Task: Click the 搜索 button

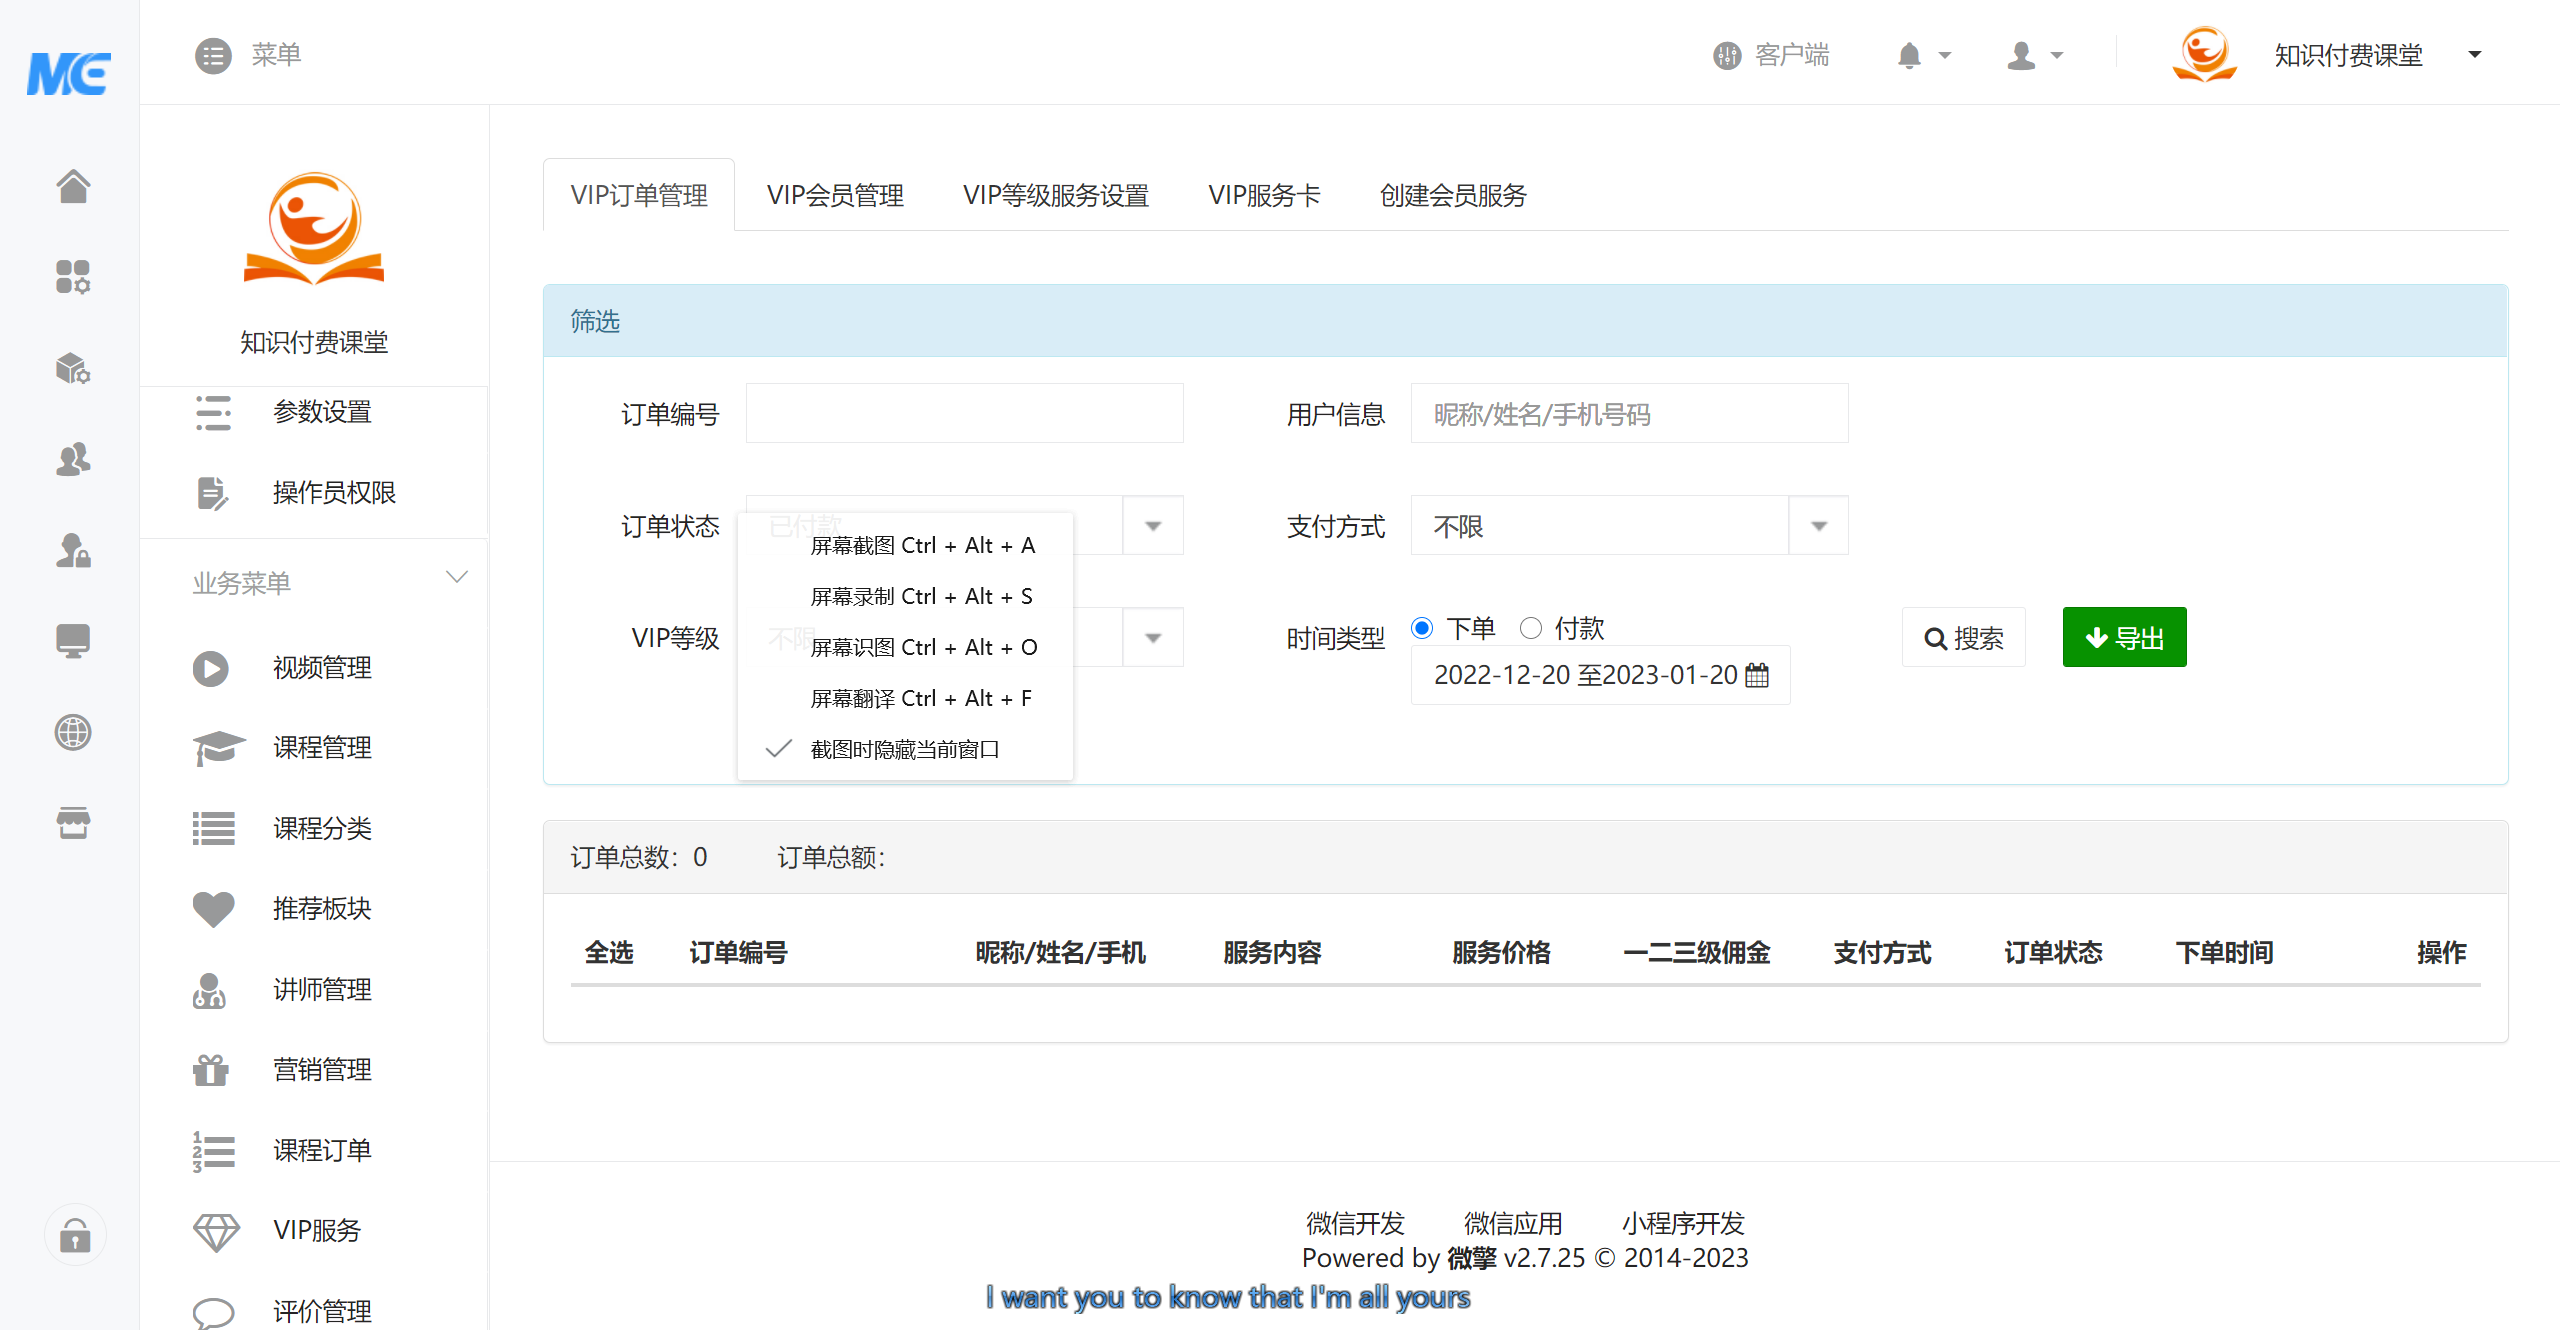Action: tap(1963, 637)
